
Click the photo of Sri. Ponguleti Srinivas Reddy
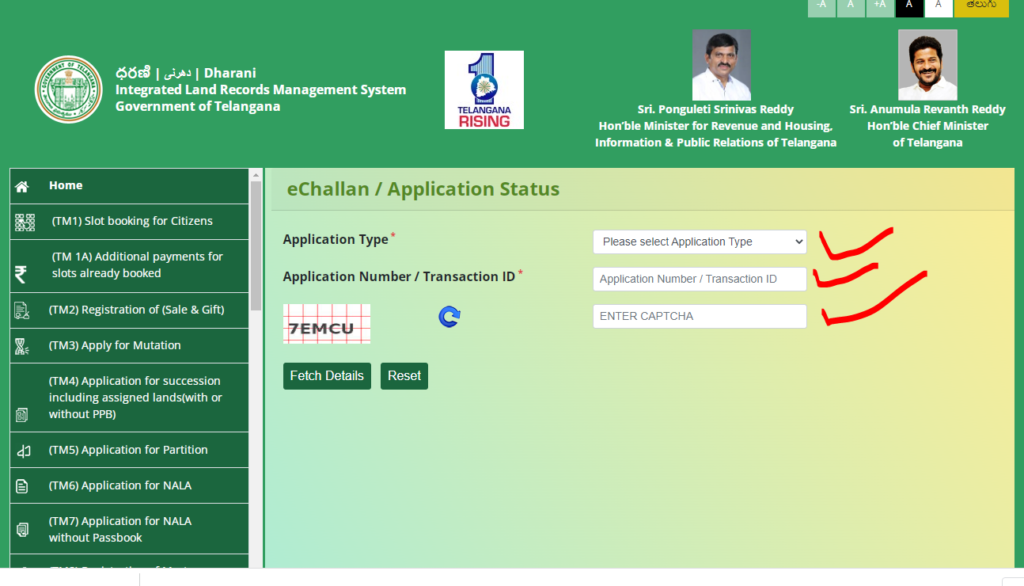(x=721, y=65)
